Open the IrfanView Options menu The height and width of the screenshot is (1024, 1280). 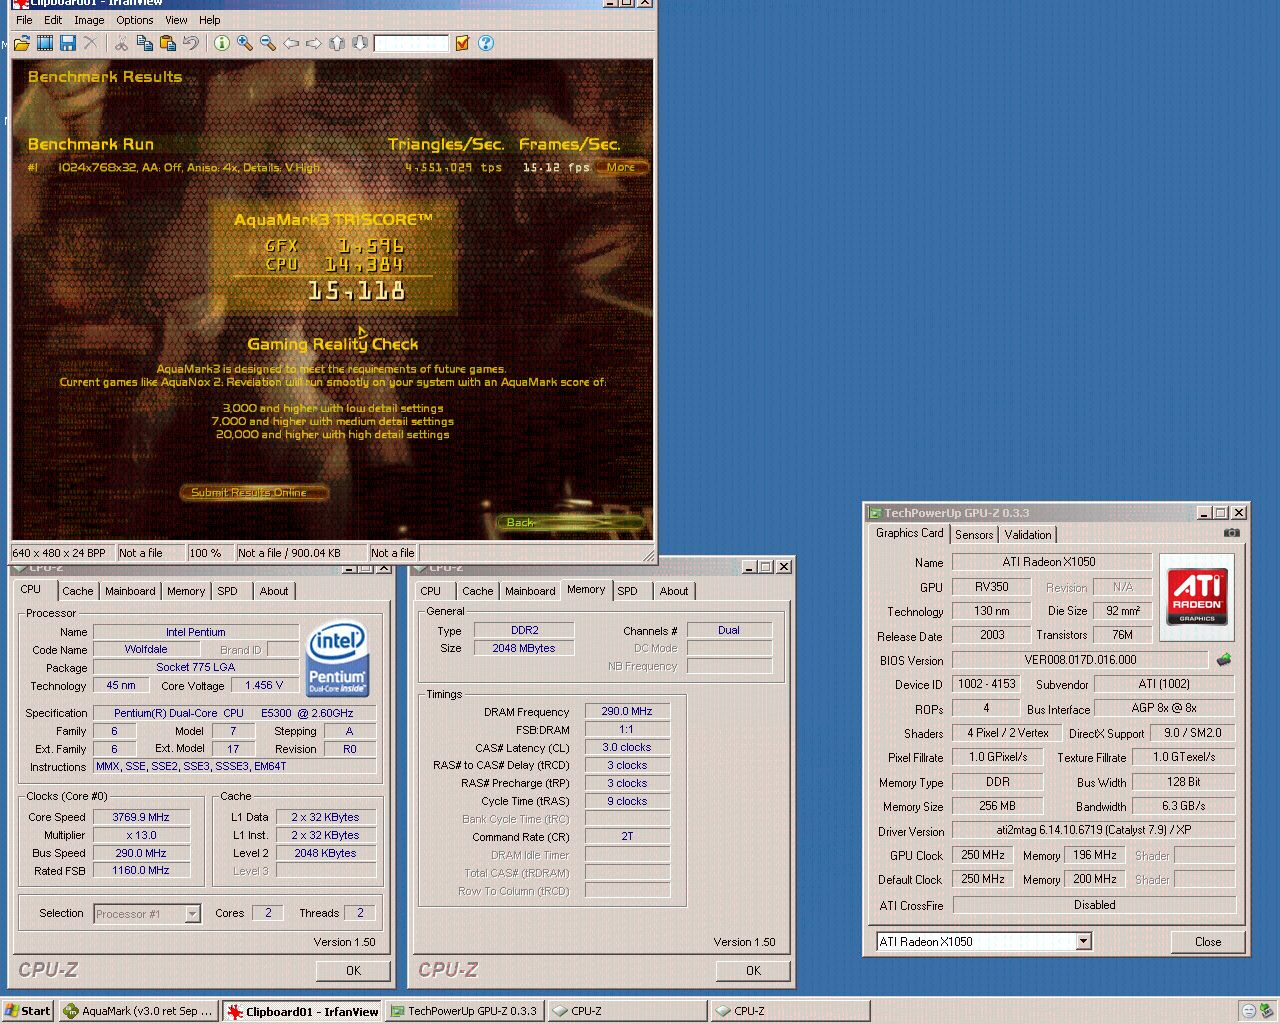tap(134, 20)
